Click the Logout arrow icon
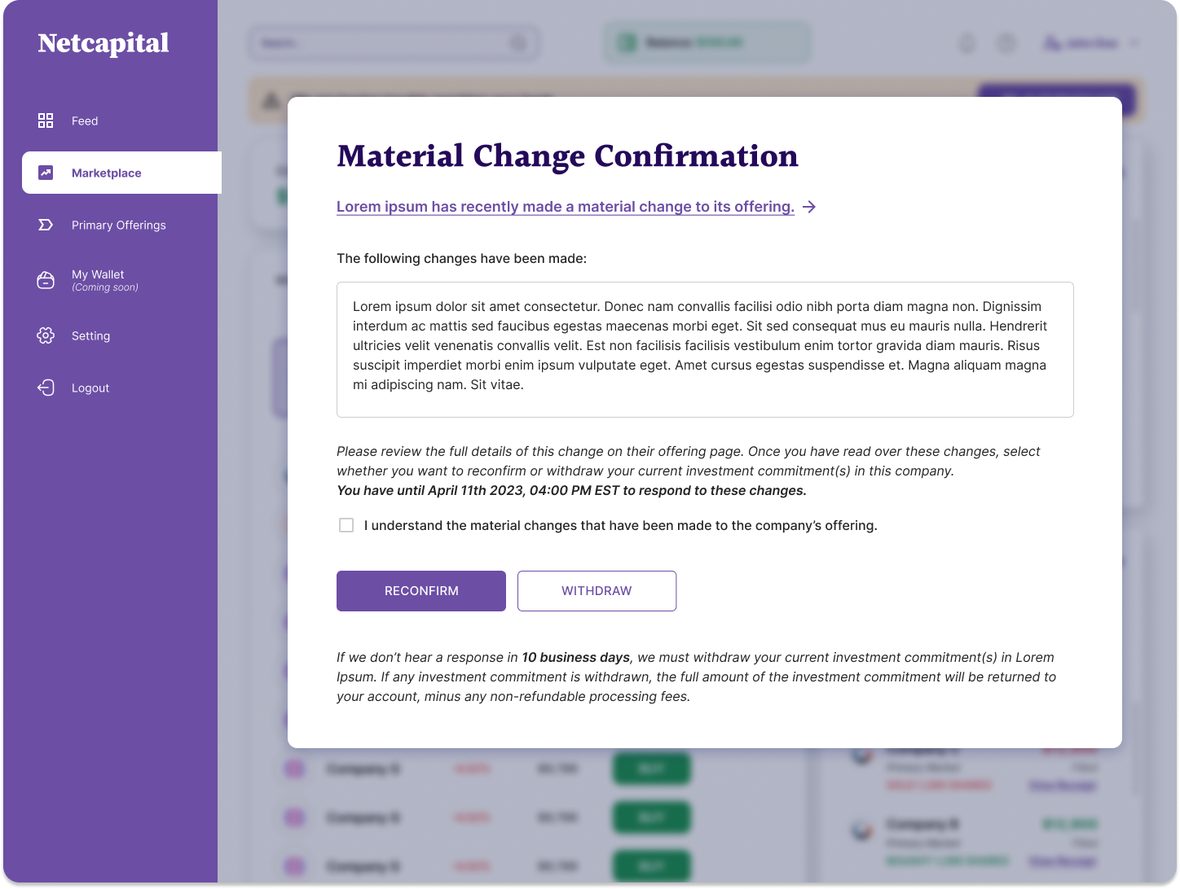 [x=46, y=388]
